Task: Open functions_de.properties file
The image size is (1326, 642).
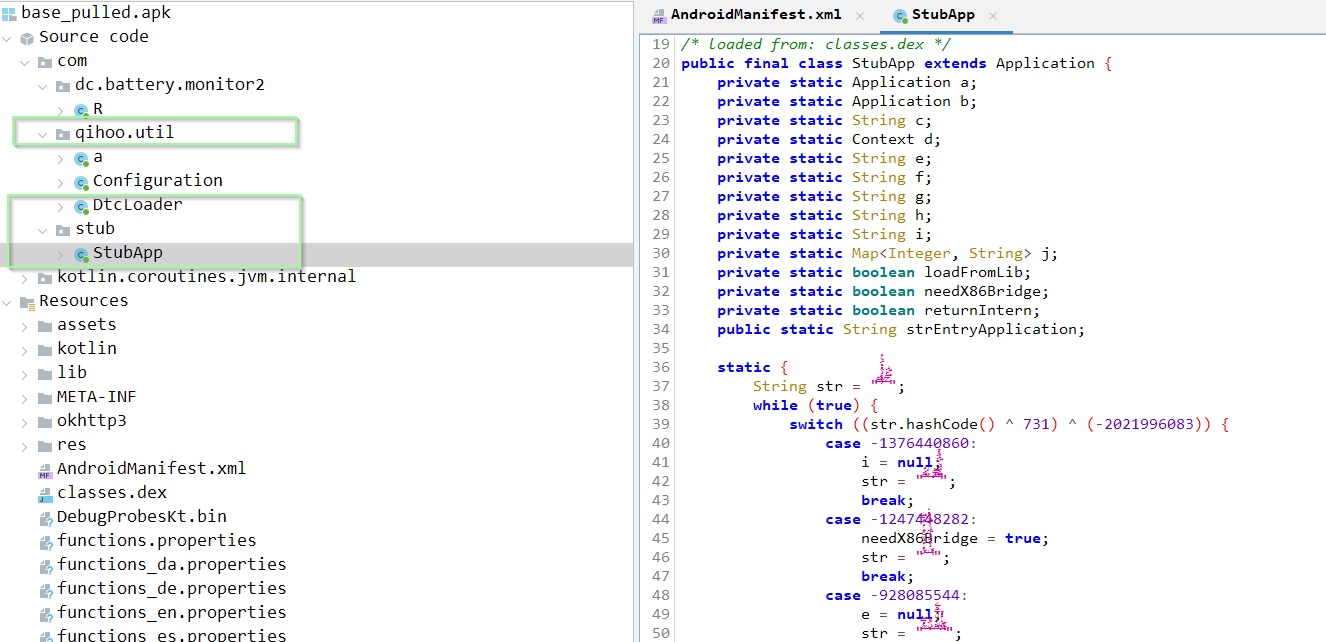Action: tap(172, 589)
